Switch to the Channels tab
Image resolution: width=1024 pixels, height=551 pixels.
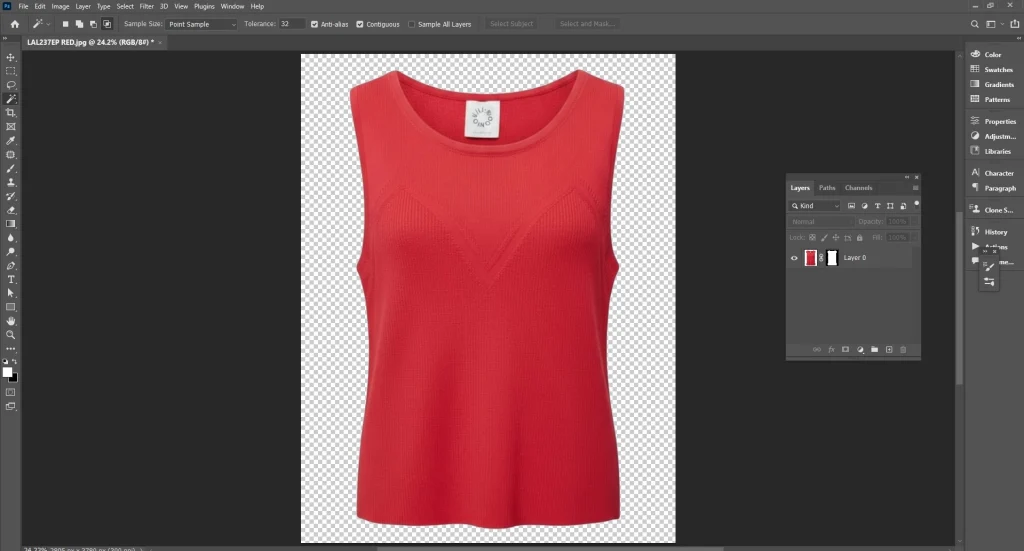pyautogui.click(x=858, y=188)
